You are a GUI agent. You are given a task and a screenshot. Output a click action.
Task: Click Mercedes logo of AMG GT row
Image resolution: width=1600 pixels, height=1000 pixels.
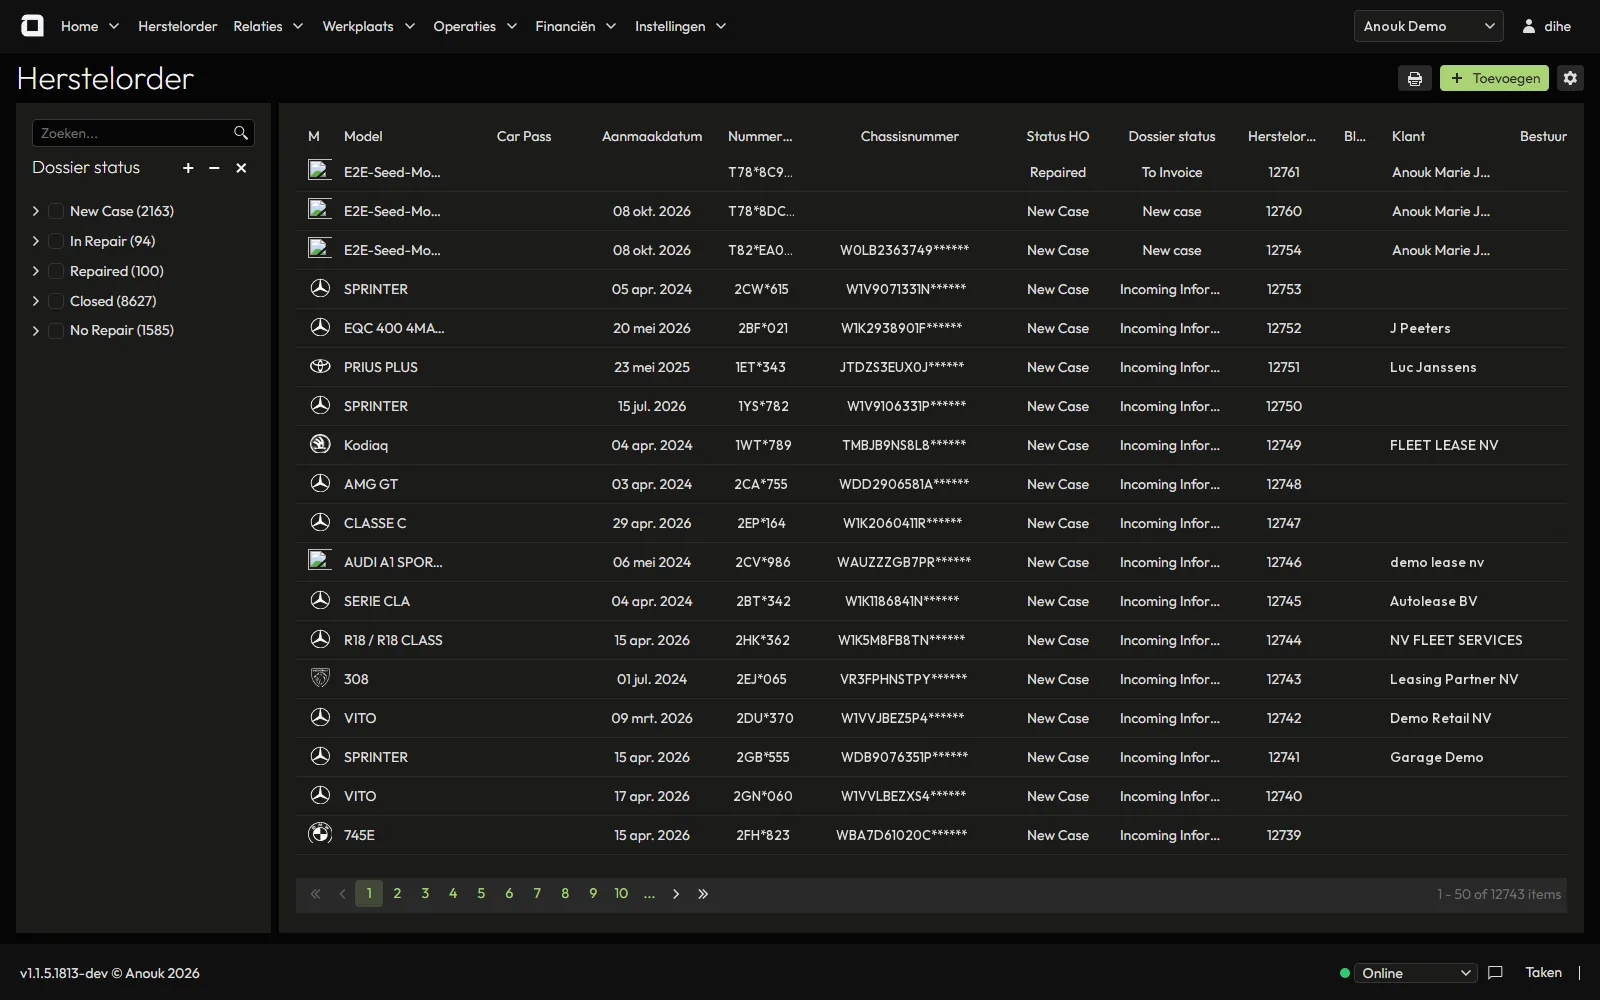(320, 483)
